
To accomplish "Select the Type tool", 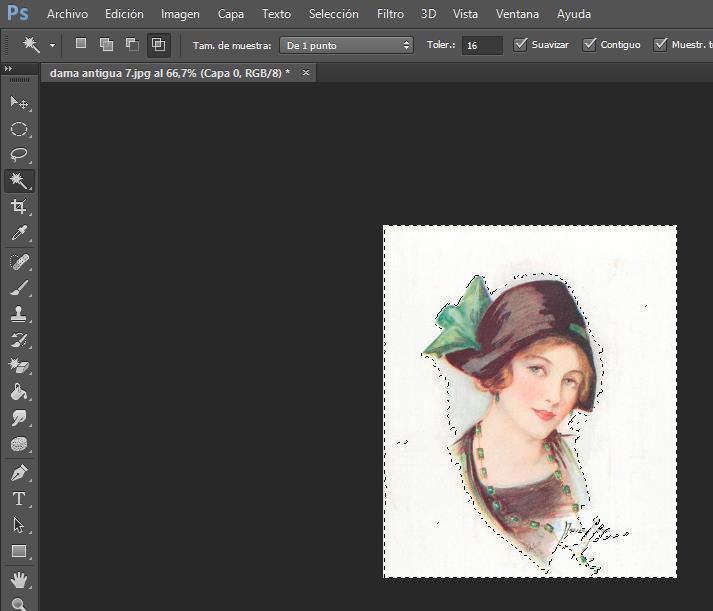I will tap(19, 499).
